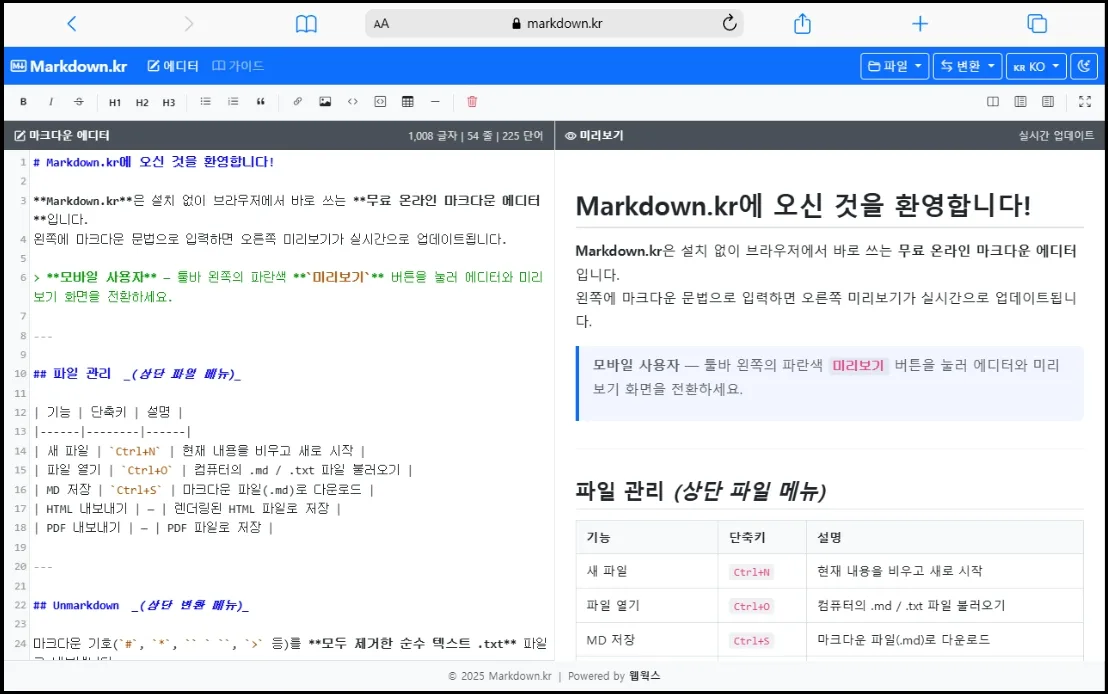Click the 미리보기 preview panel header

594,135
